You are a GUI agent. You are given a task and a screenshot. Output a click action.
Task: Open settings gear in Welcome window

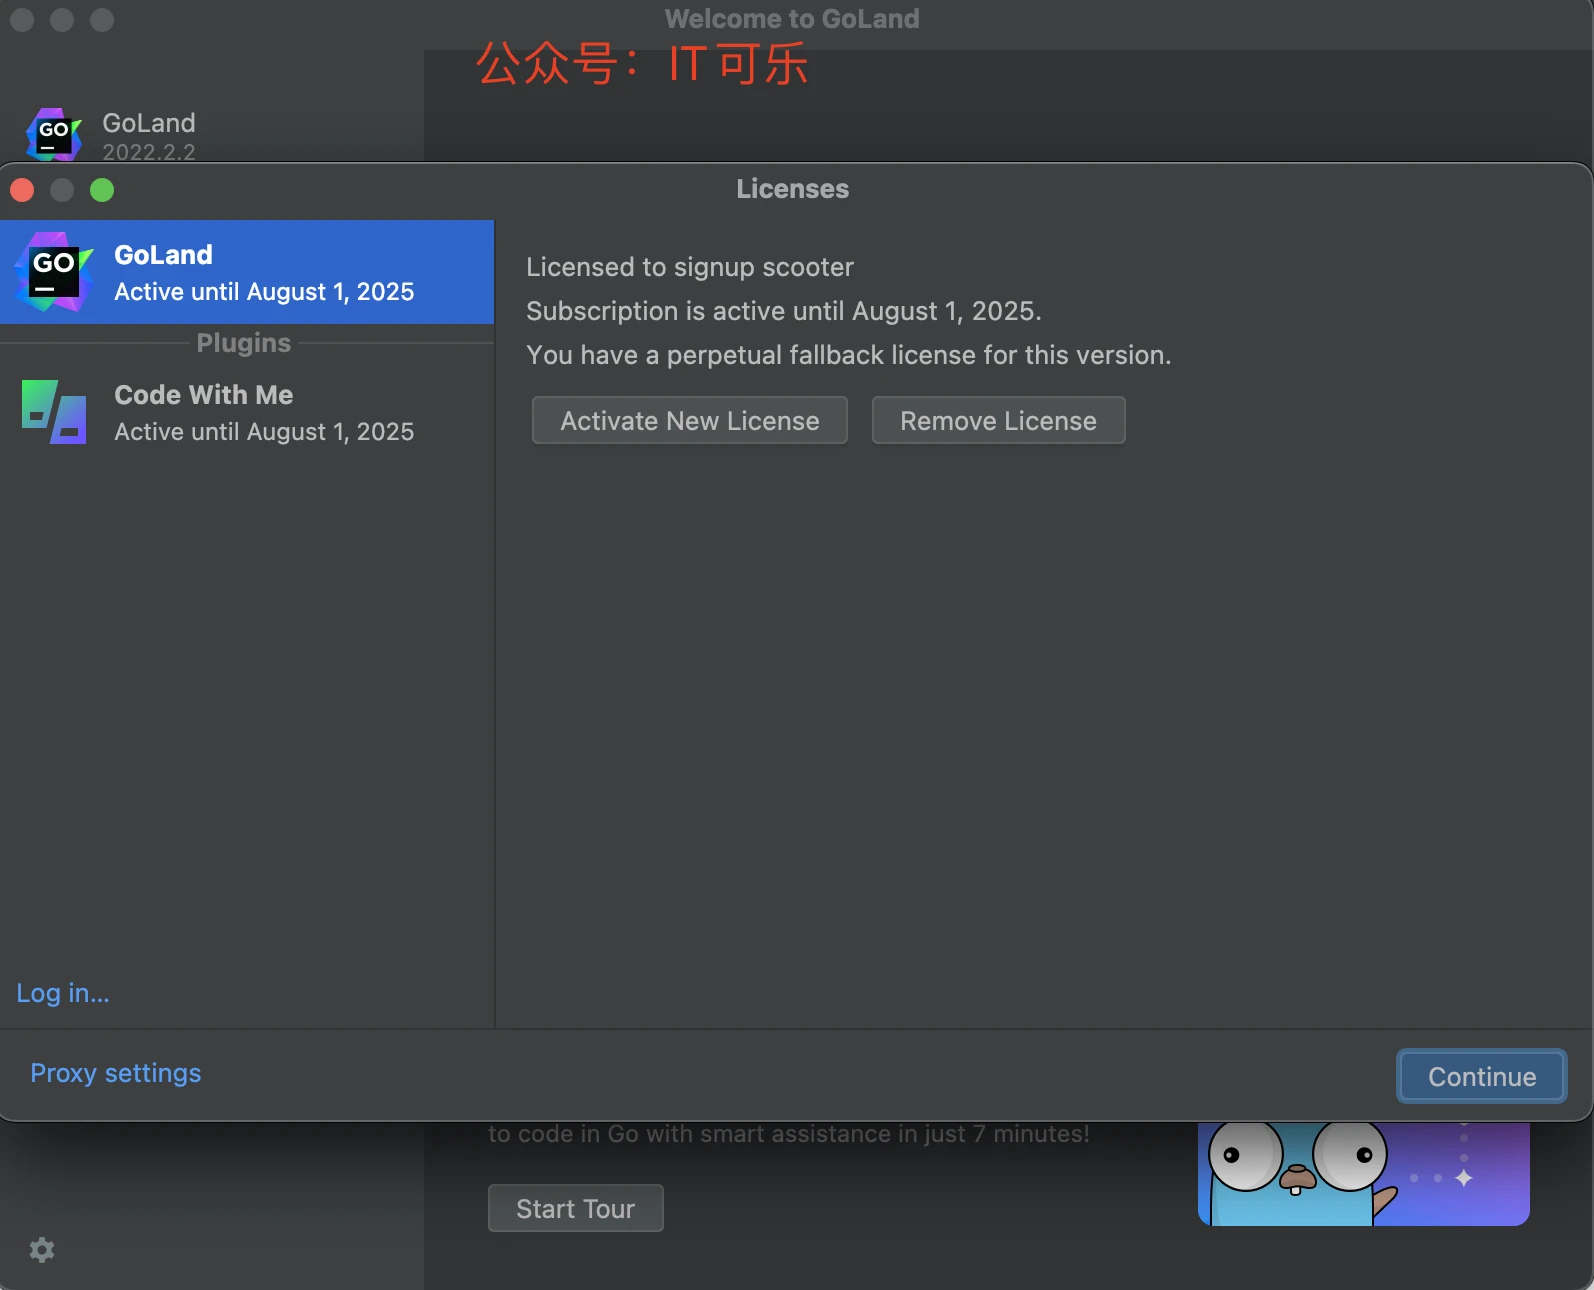tap(42, 1250)
